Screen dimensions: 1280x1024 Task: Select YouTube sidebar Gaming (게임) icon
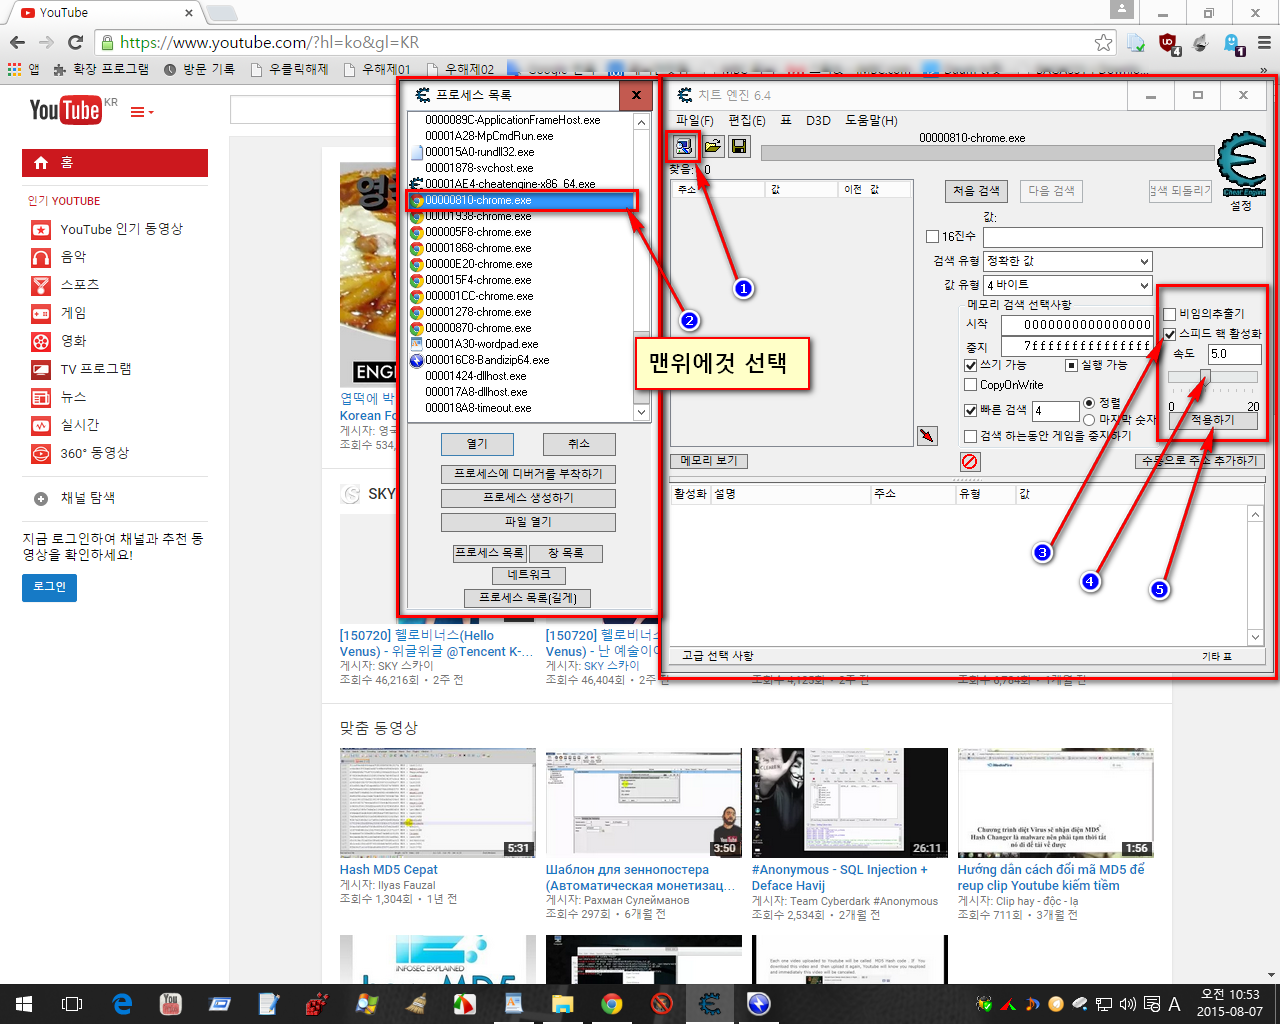pyautogui.click(x=41, y=313)
